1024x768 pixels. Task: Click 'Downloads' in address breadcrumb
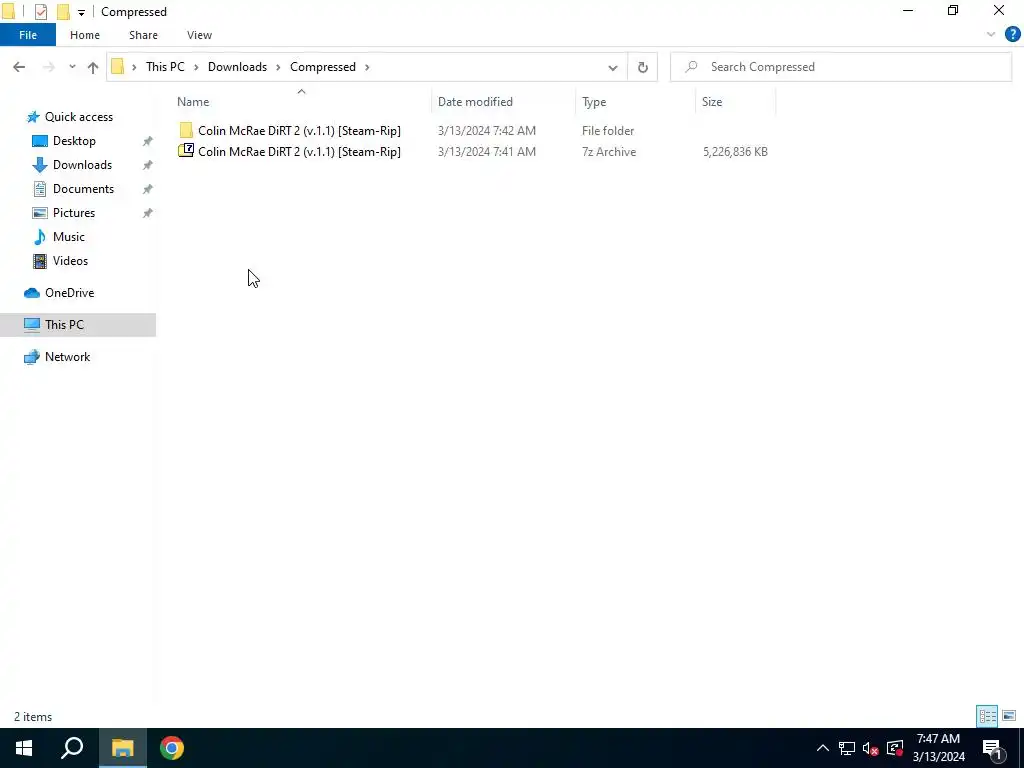click(x=237, y=67)
